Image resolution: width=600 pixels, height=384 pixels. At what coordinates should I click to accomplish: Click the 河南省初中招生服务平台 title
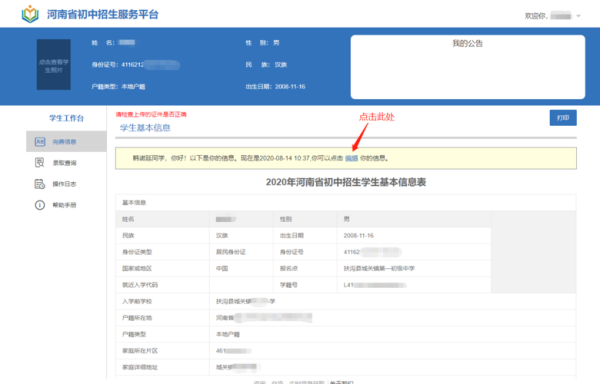[x=103, y=15]
